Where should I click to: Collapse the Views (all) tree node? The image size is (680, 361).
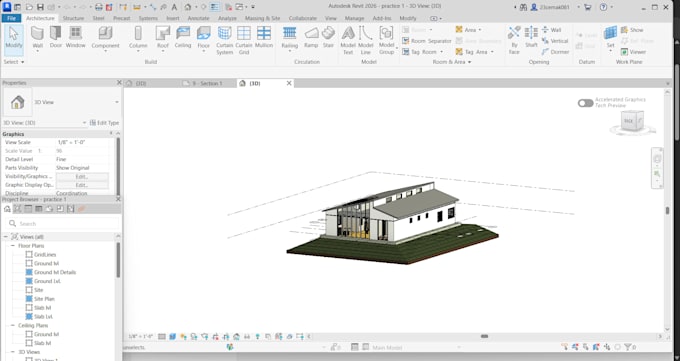pyautogui.click(x=6, y=237)
